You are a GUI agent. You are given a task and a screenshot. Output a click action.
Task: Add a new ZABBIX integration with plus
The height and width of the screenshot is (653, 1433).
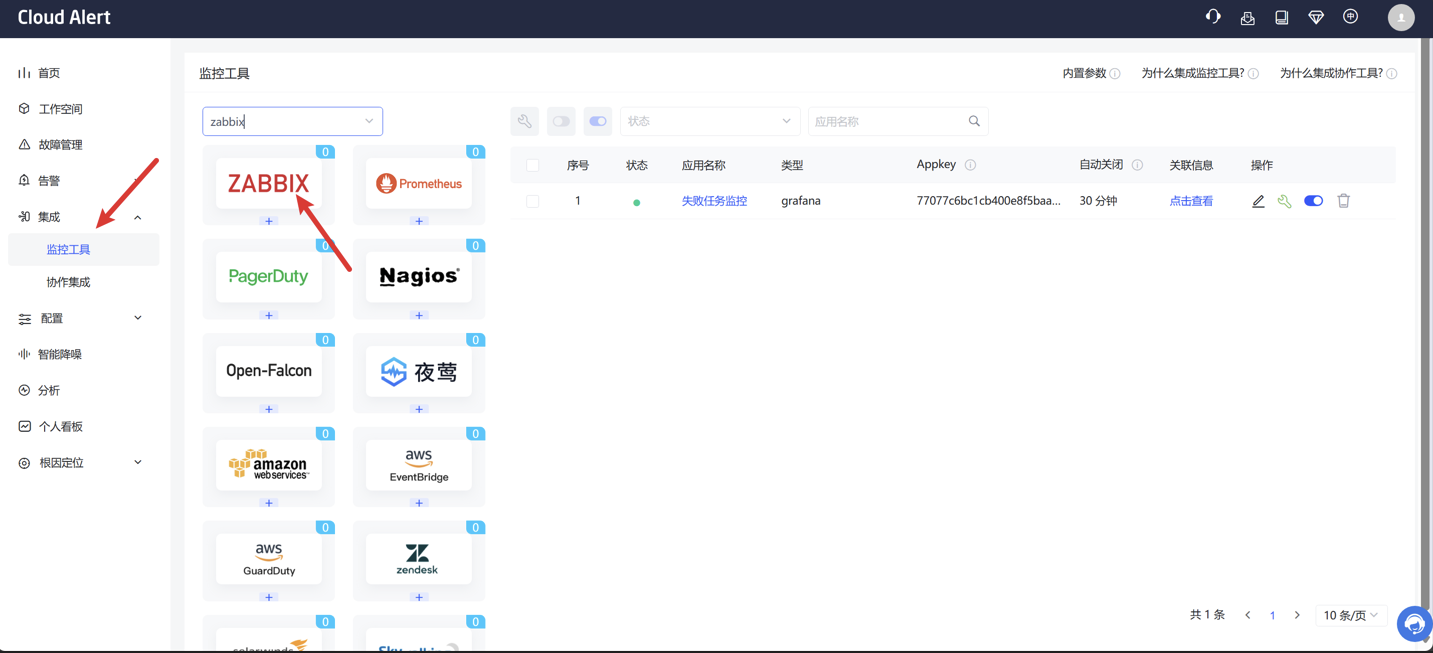269,221
